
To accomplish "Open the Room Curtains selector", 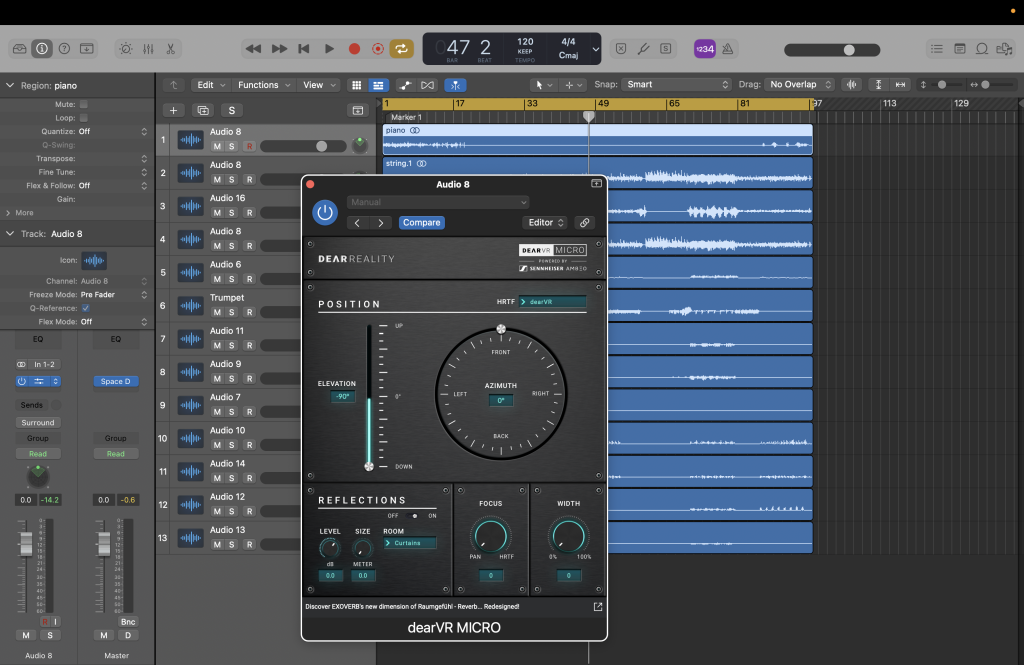I will (x=409, y=543).
